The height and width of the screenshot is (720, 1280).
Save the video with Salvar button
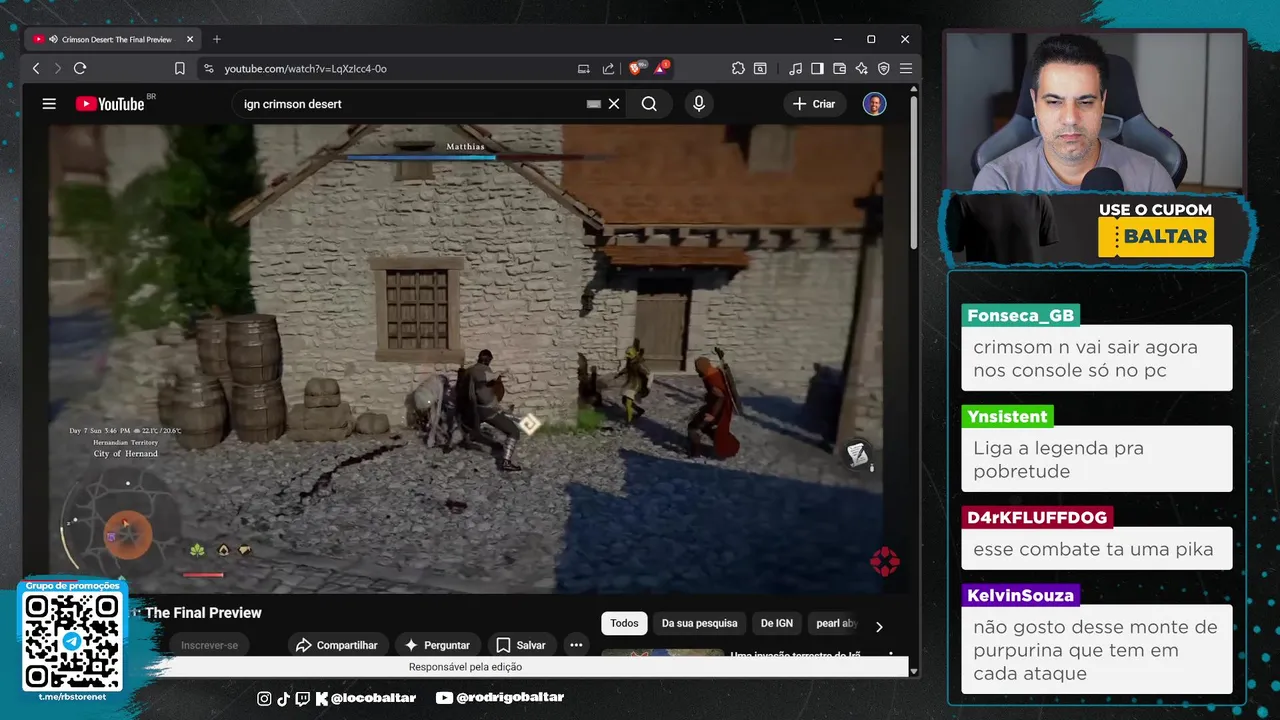pos(521,645)
